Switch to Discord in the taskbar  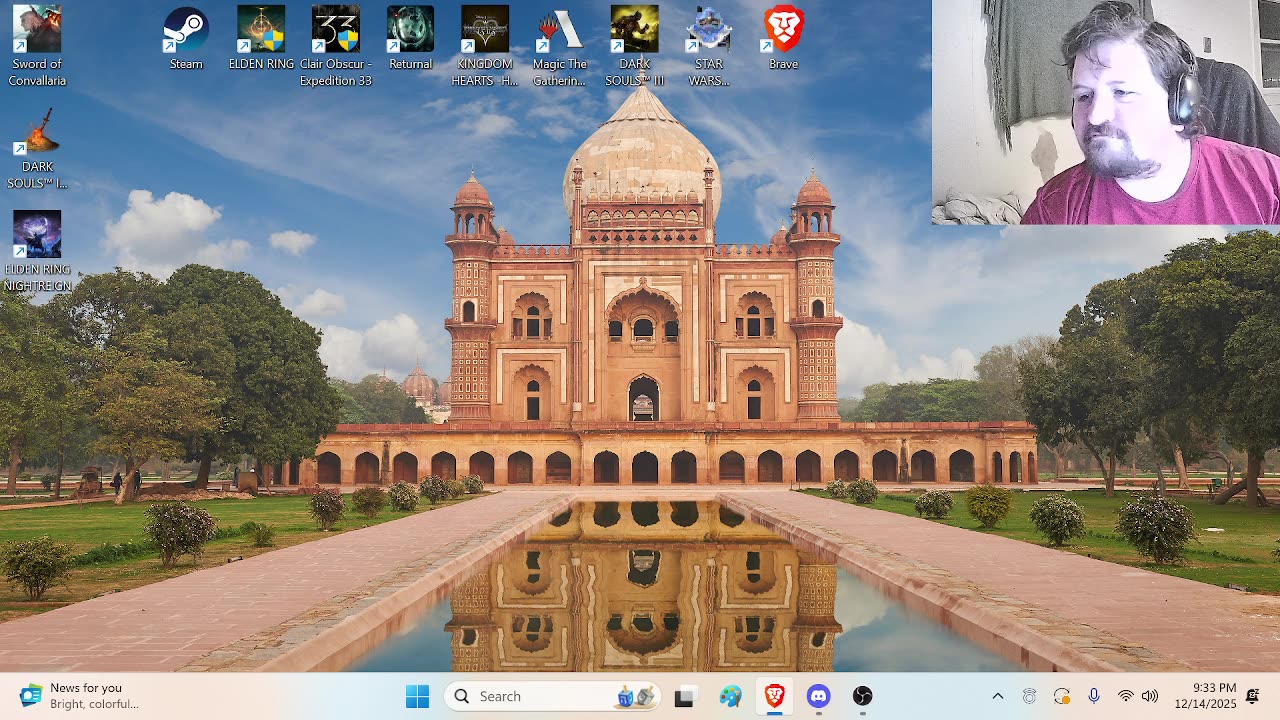(819, 697)
